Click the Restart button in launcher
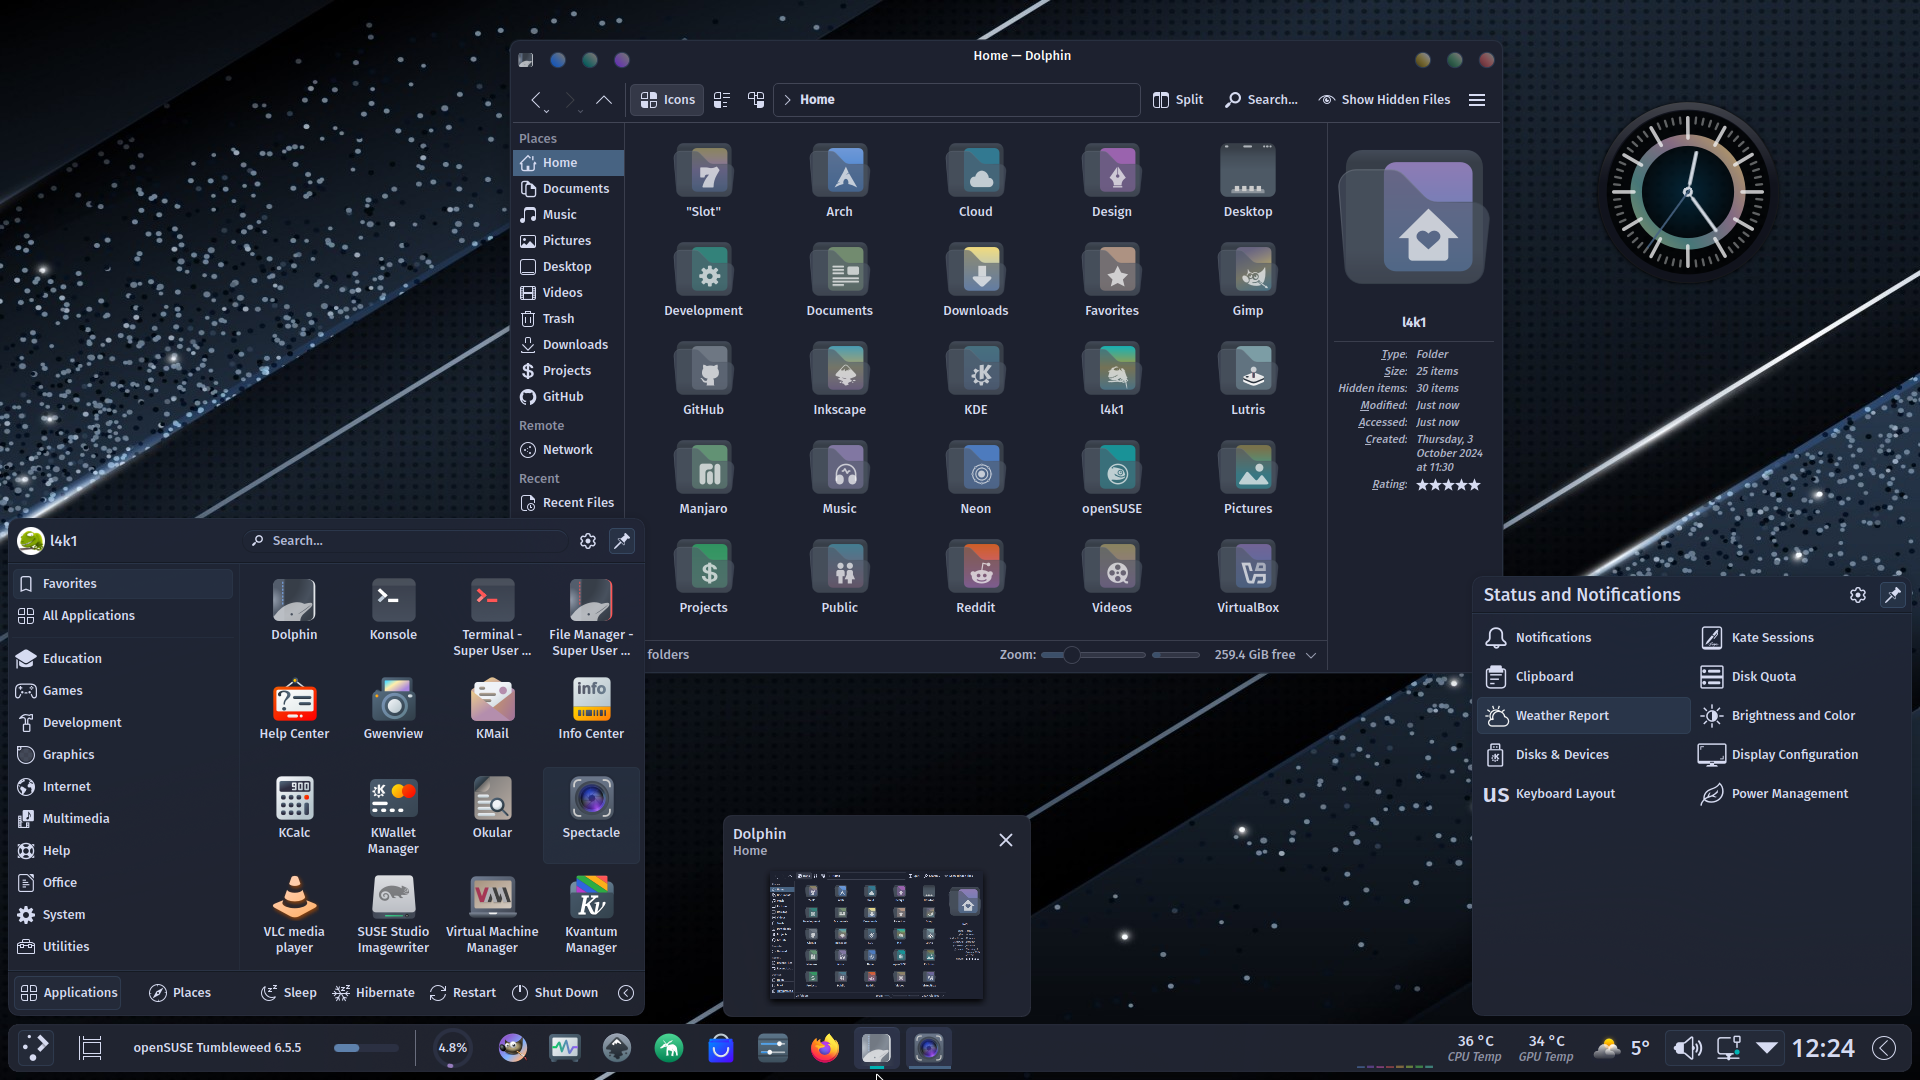This screenshot has width=1920, height=1080. 463,993
